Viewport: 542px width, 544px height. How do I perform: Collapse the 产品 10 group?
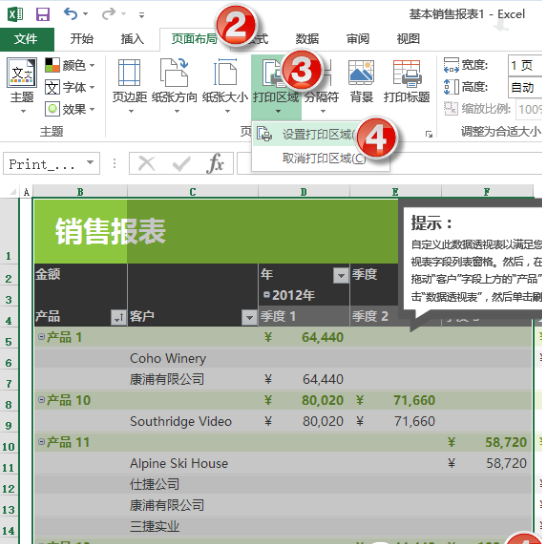point(41,400)
